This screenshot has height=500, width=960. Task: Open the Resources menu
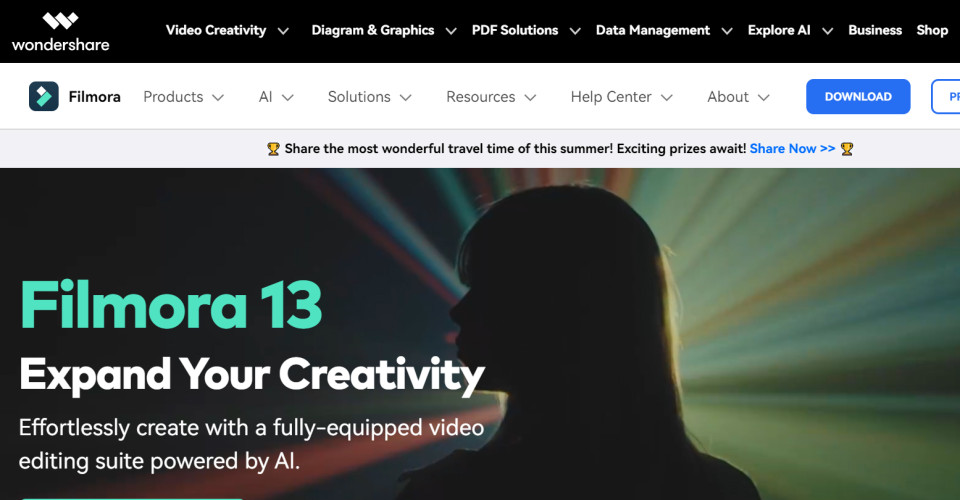tap(491, 97)
